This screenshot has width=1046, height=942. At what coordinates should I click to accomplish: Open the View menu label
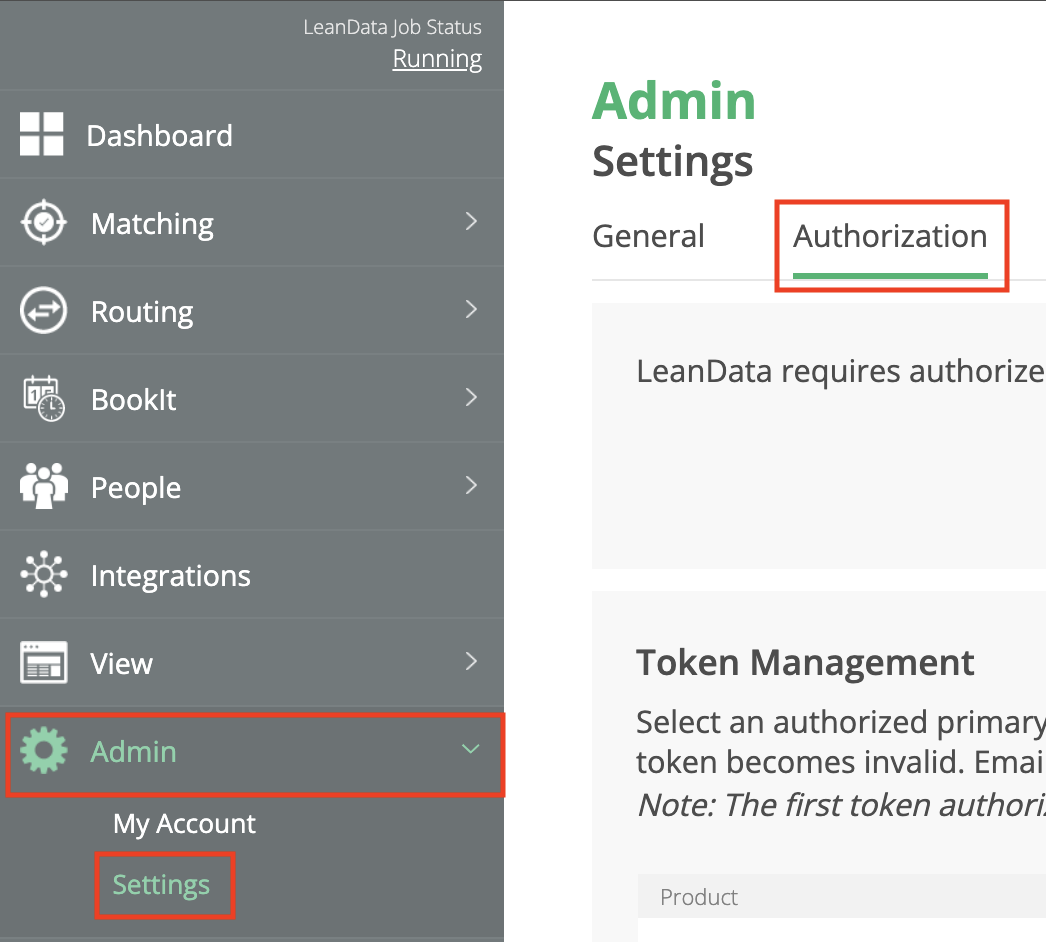[x=121, y=664]
